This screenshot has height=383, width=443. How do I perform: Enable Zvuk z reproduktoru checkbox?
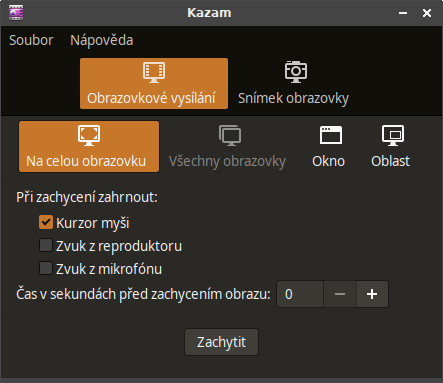[x=46, y=245]
